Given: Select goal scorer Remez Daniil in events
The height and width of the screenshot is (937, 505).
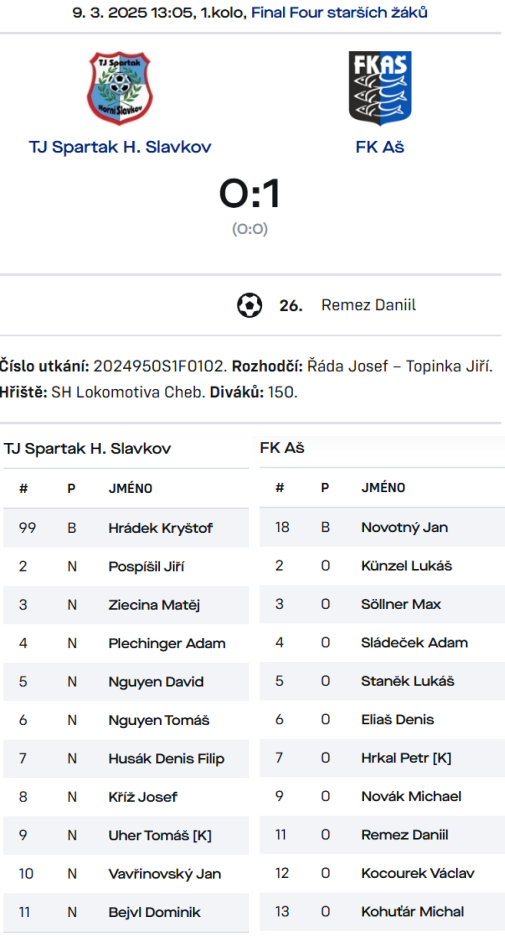Looking at the screenshot, I should coord(368,305).
